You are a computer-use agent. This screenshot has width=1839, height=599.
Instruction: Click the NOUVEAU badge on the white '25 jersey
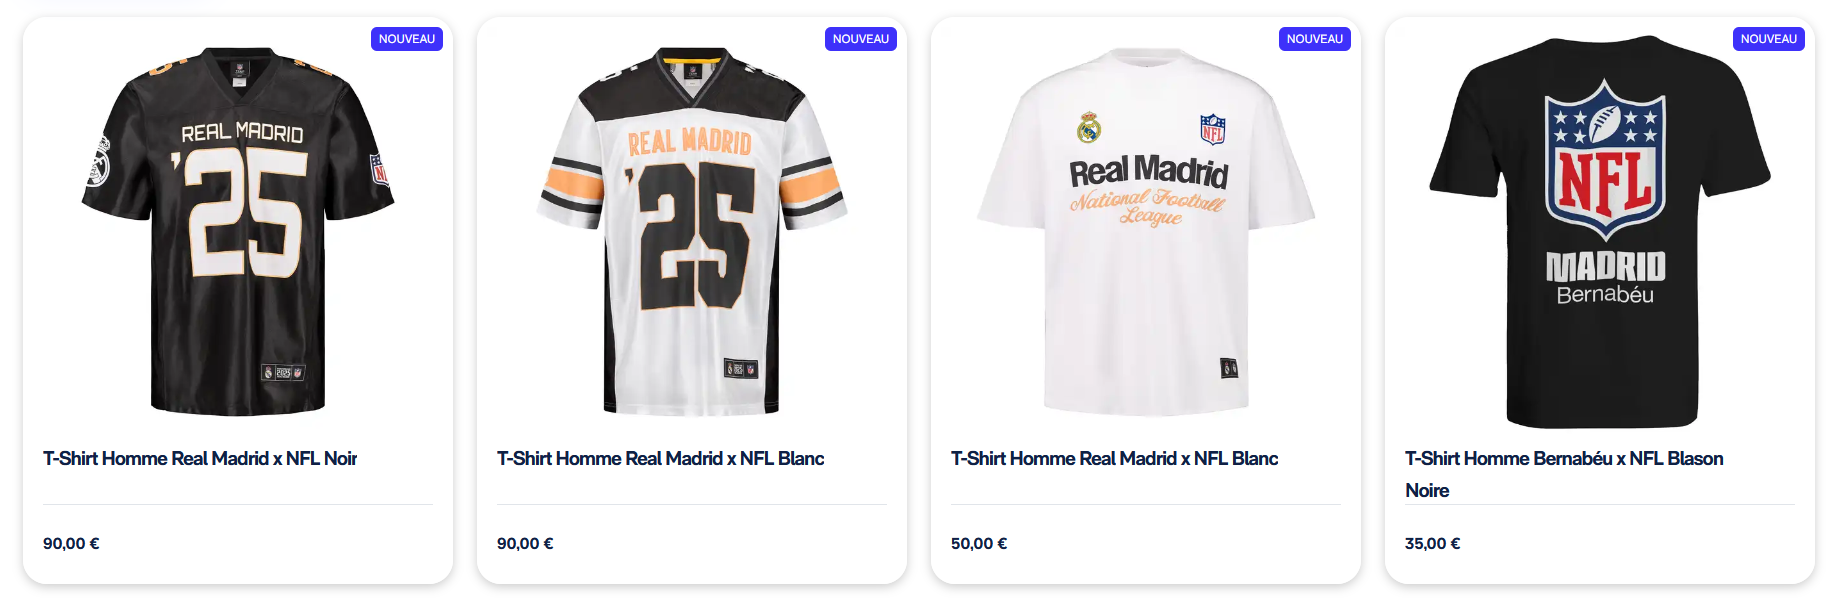point(861,39)
